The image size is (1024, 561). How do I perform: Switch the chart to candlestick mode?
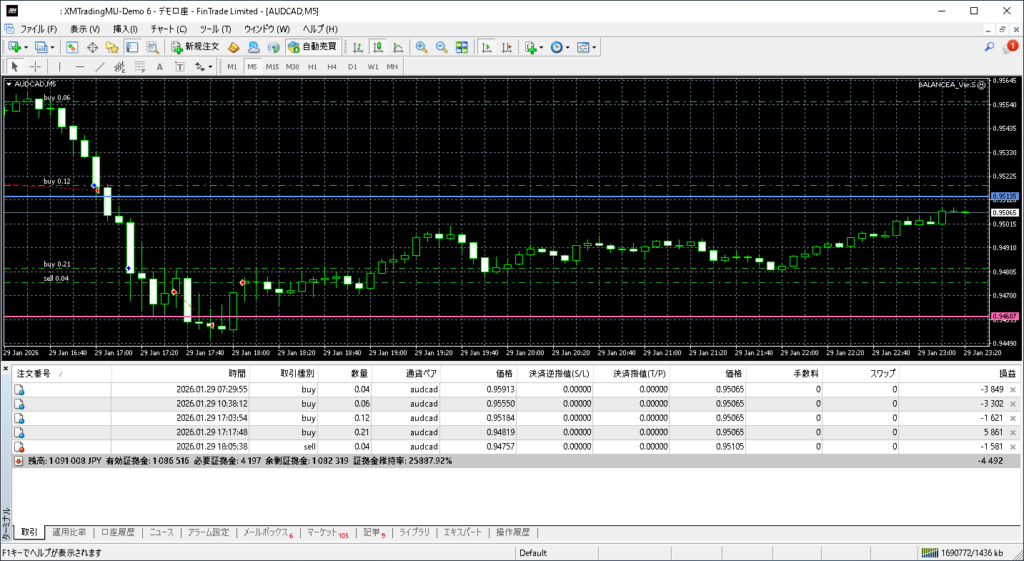click(x=379, y=47)
